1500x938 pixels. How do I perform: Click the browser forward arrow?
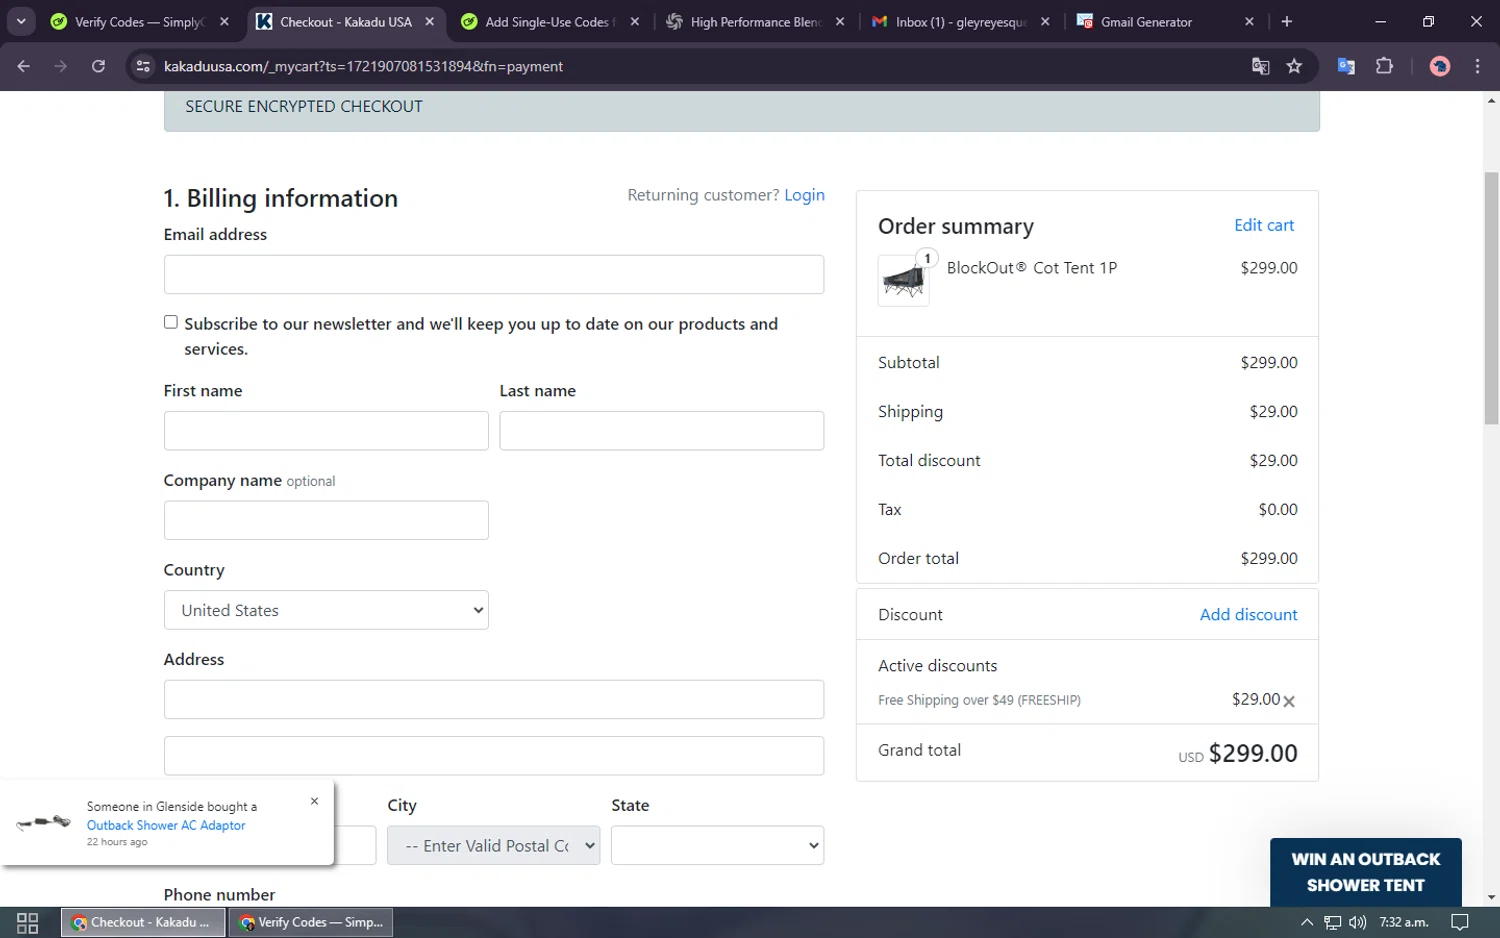pyautogui.click(x=61, y=66)
